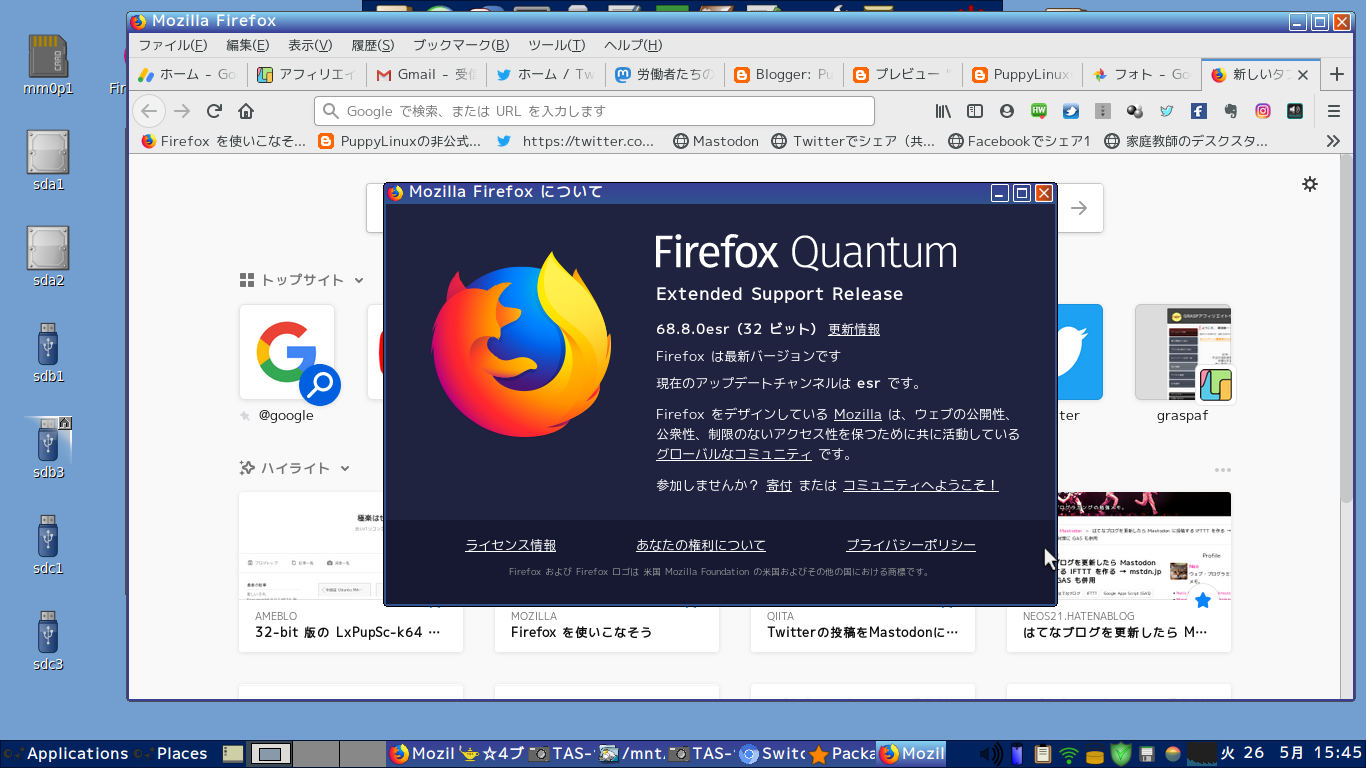Open a new tab with plus button

pyautogui.click(x=1336, y=74)
